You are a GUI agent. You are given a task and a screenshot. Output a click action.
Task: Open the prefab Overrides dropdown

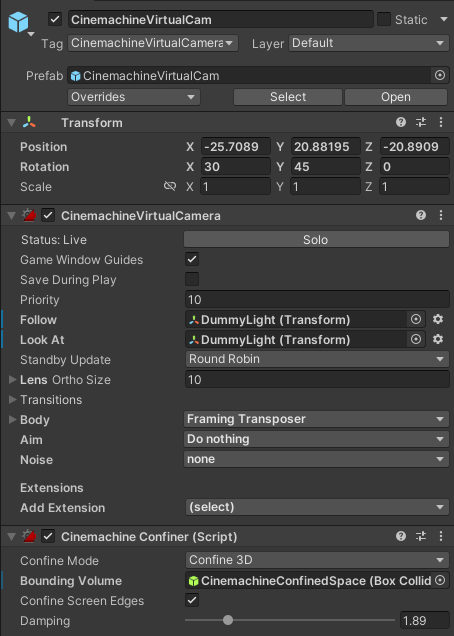click(x=134, y=97)
